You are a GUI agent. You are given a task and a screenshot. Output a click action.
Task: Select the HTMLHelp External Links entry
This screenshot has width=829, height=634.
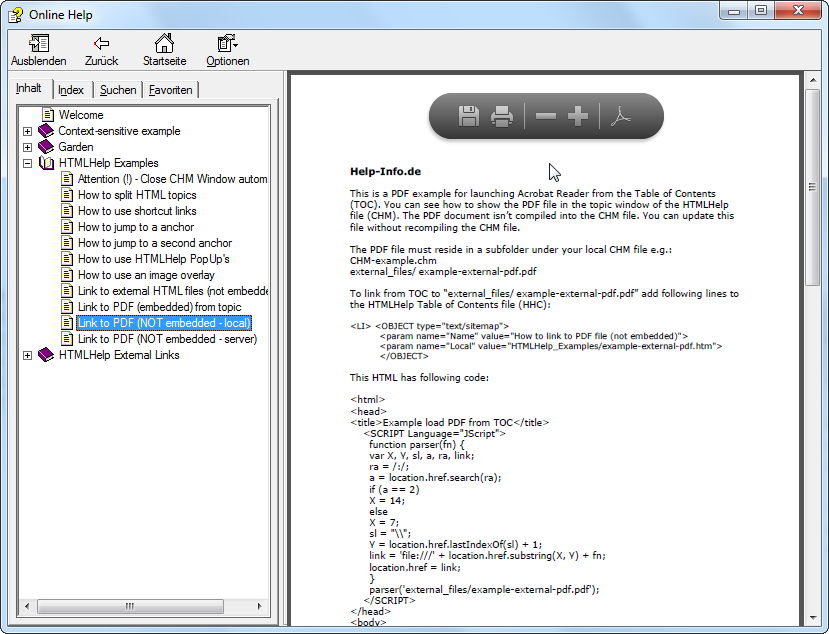coord(119,355)
